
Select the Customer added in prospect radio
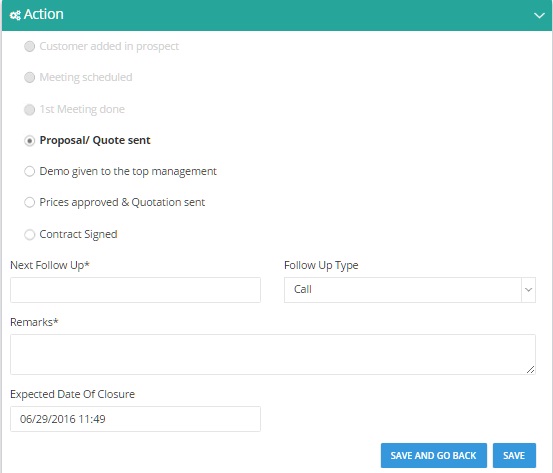tap(30, 46)
